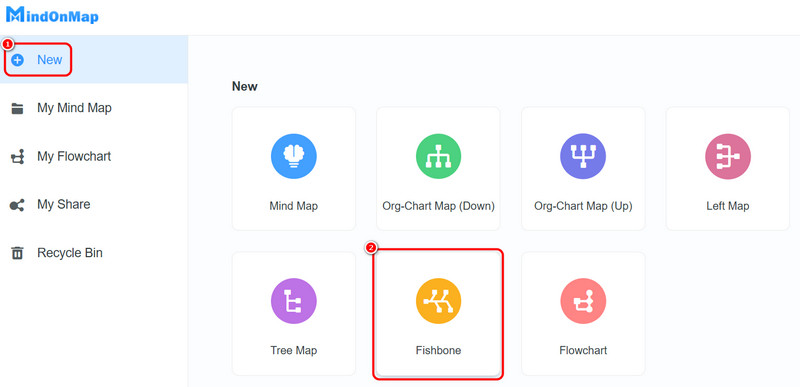Click the Flowchart template label

(583, 351)
